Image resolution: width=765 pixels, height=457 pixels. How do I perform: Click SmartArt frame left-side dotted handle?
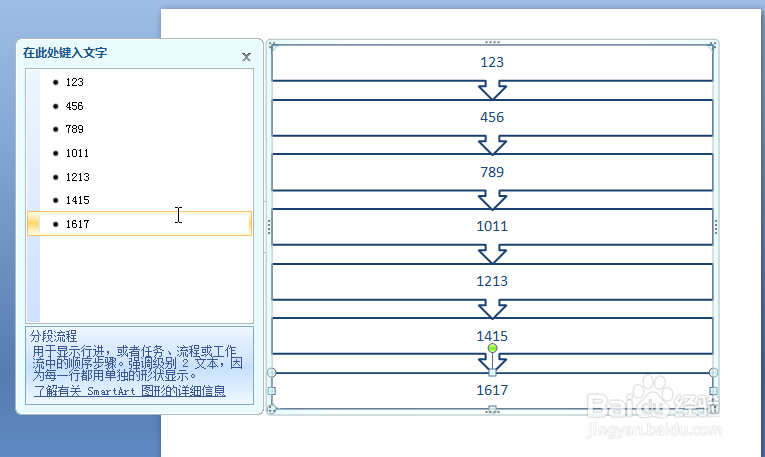pyautogui.click(x=269, y=227)
